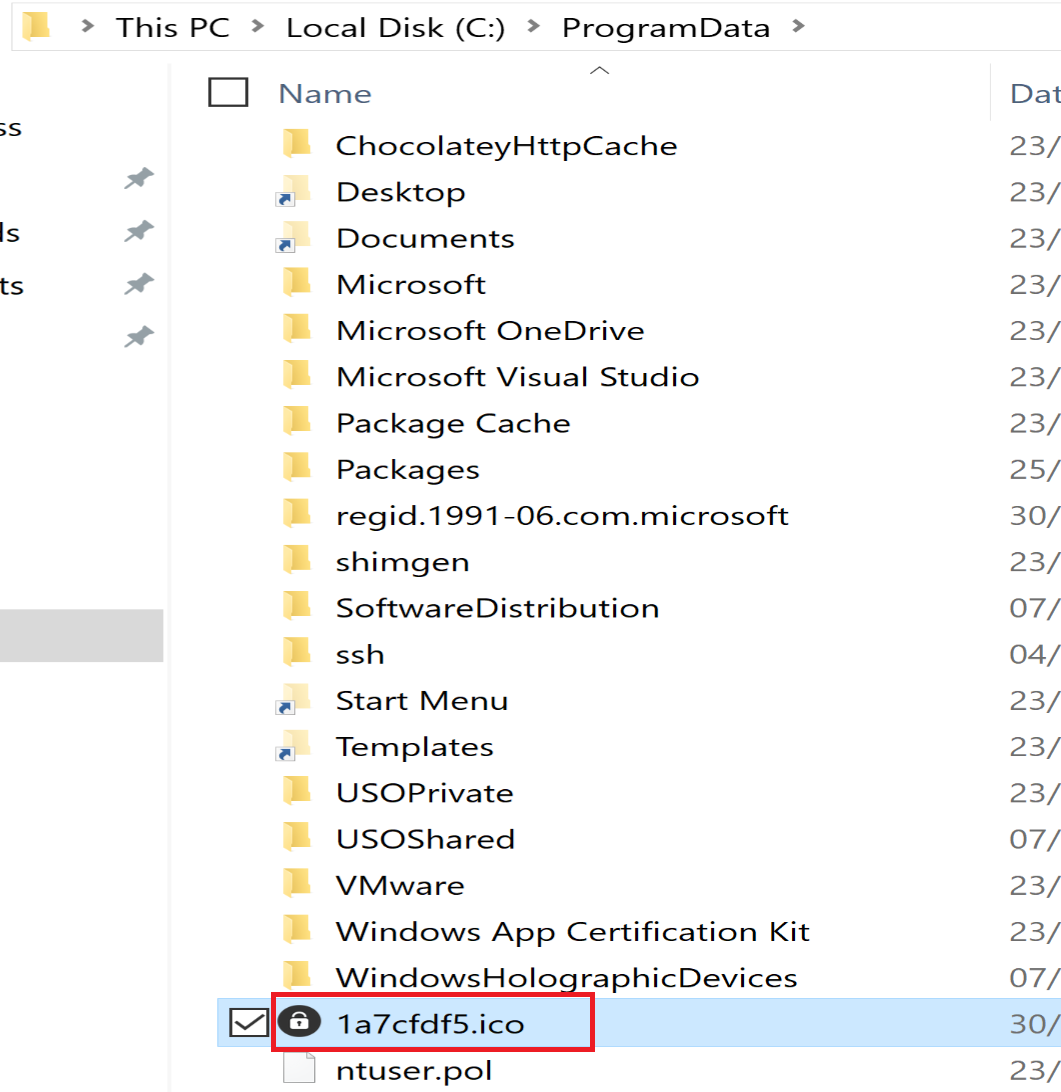Uncheck the checkbox for 1a7cfdf5.ico
The height and width of the screenshot is (1092, 1061).
click(247, 1023)
